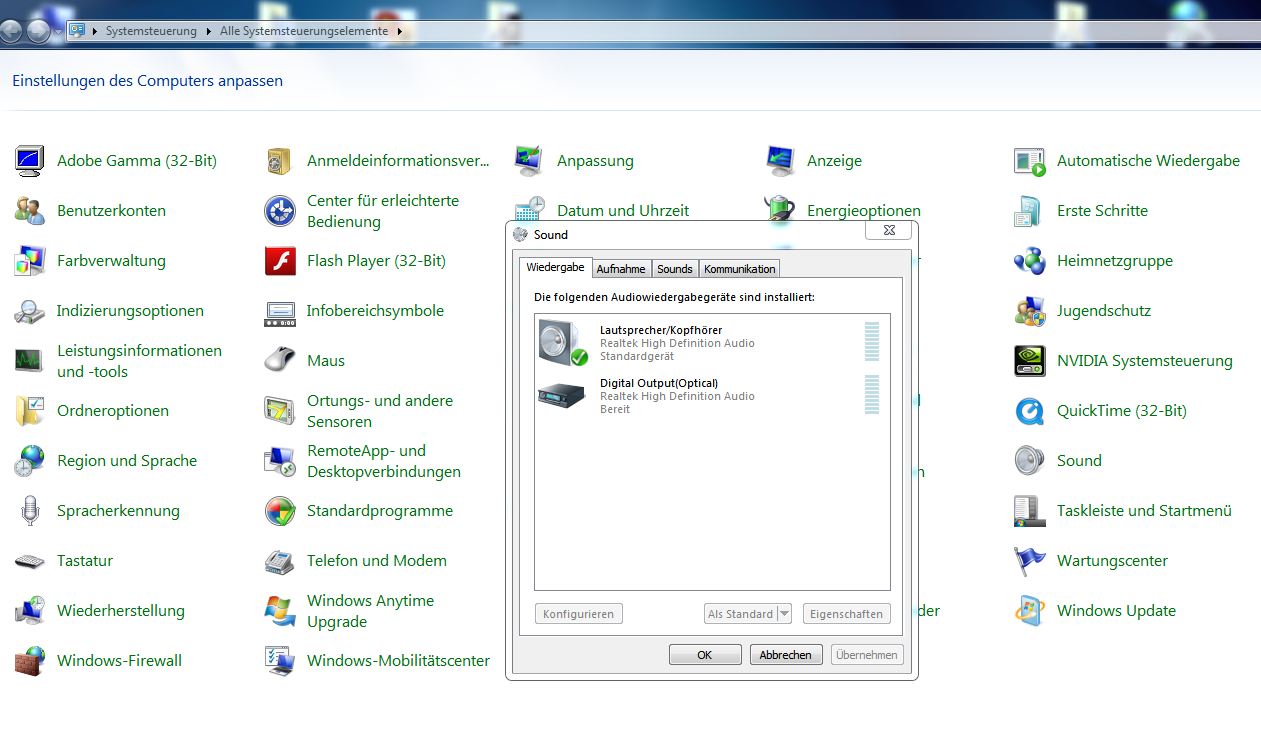This screenshot has height=754, width=1261.
Task: Expand dropdown after Systemsteuerung in address bar
Action: pyautogui.click(x=209, y=31)
